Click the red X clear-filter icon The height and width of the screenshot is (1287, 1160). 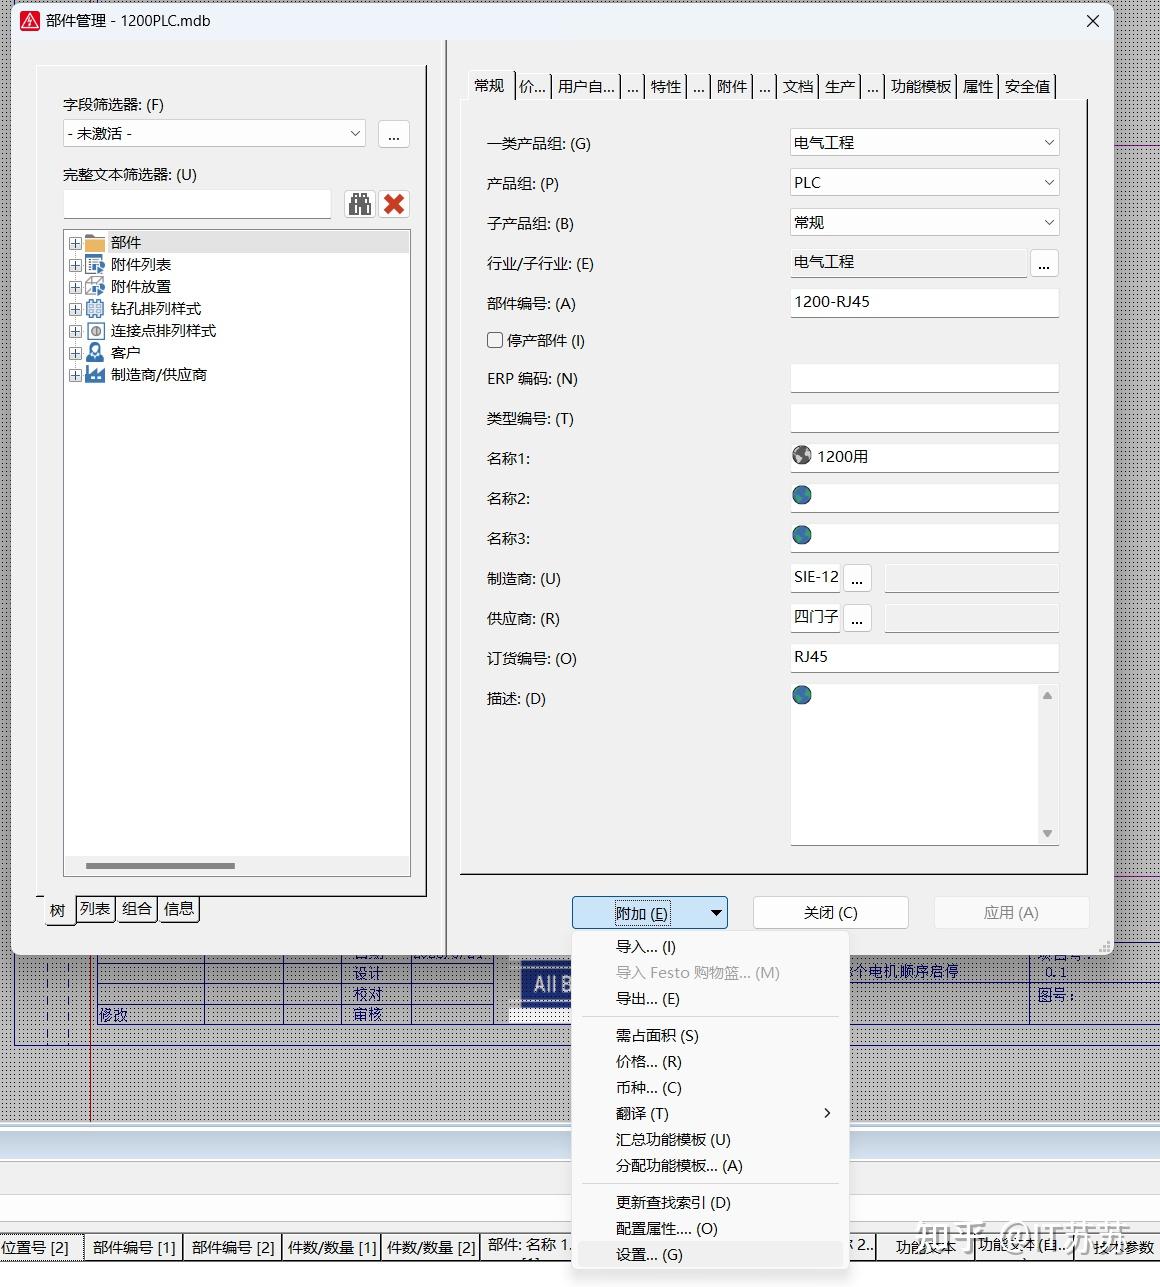tap(394, 204)
